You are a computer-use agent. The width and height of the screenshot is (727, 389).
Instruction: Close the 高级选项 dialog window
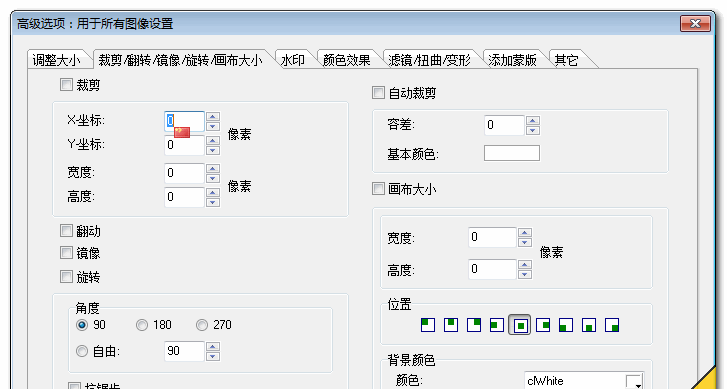pyautogui.click(x=695, y=24)
